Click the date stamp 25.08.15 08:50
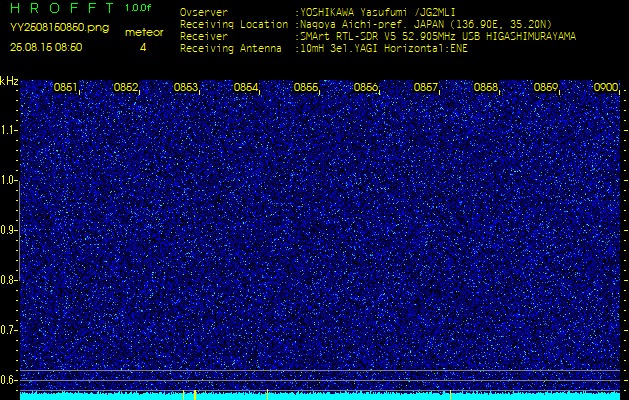The height and width of the screenshot is (400, 629). (46, 47)
